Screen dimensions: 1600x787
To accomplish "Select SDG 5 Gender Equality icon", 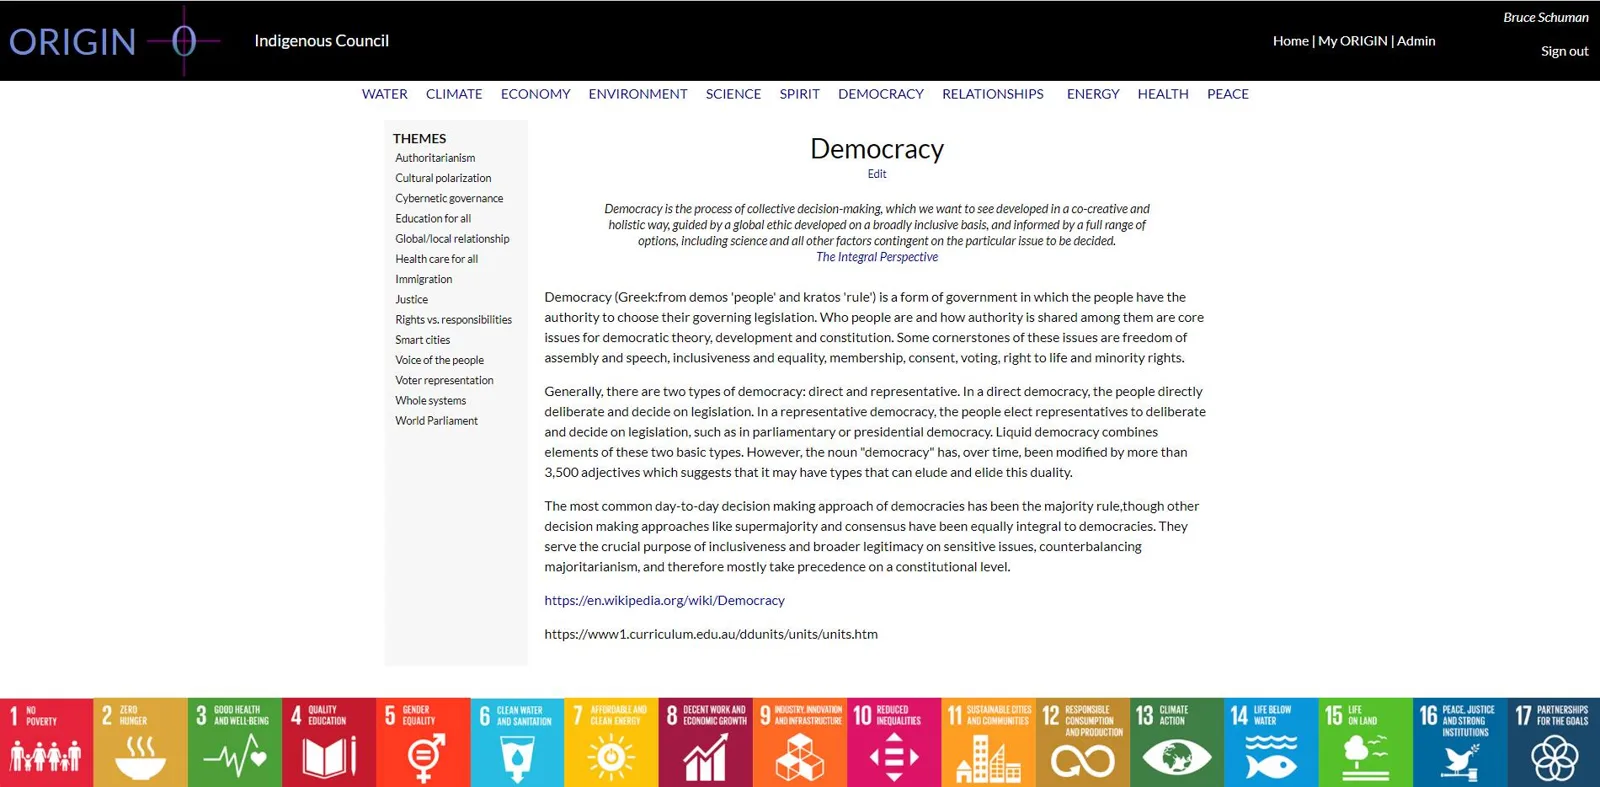I will coord(423,742).
